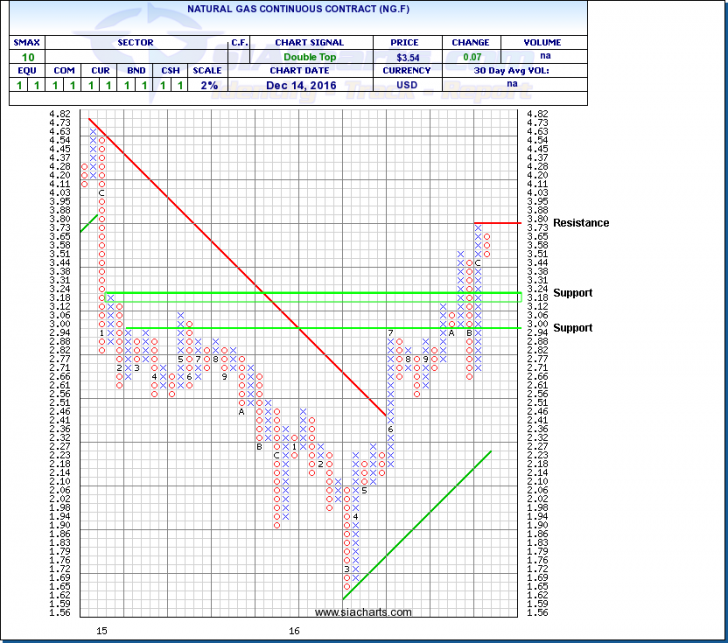Click the year 16 marker on the x-axis
The image size is (728, 643).
(295, 631)
